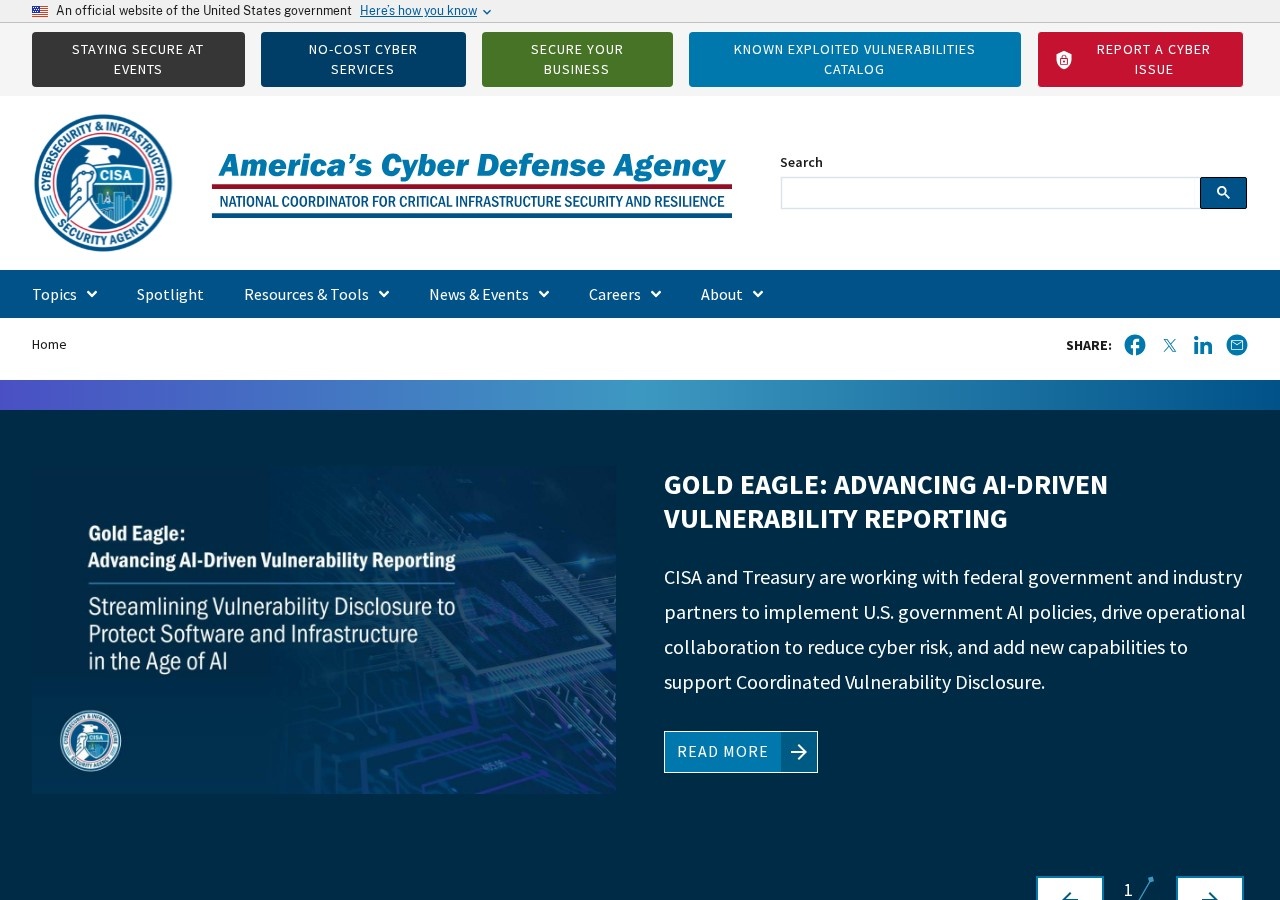Open No-Cost Cyber Services button
Image resolution: width=1280 pixels, height=900 pixels.
coord(363,59)
